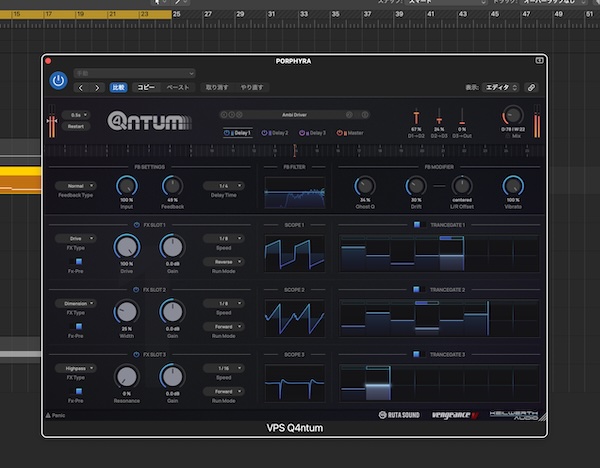Image resolution: width=600 pixels, height=468 pixels.
Task: Click the ペースト paste button
Action: 178,88
